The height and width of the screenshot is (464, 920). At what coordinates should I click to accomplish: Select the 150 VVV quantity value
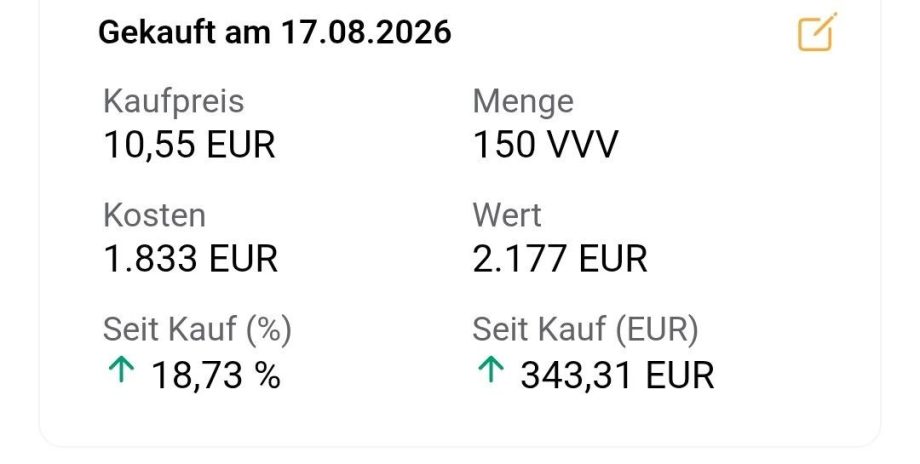[546, 144]
